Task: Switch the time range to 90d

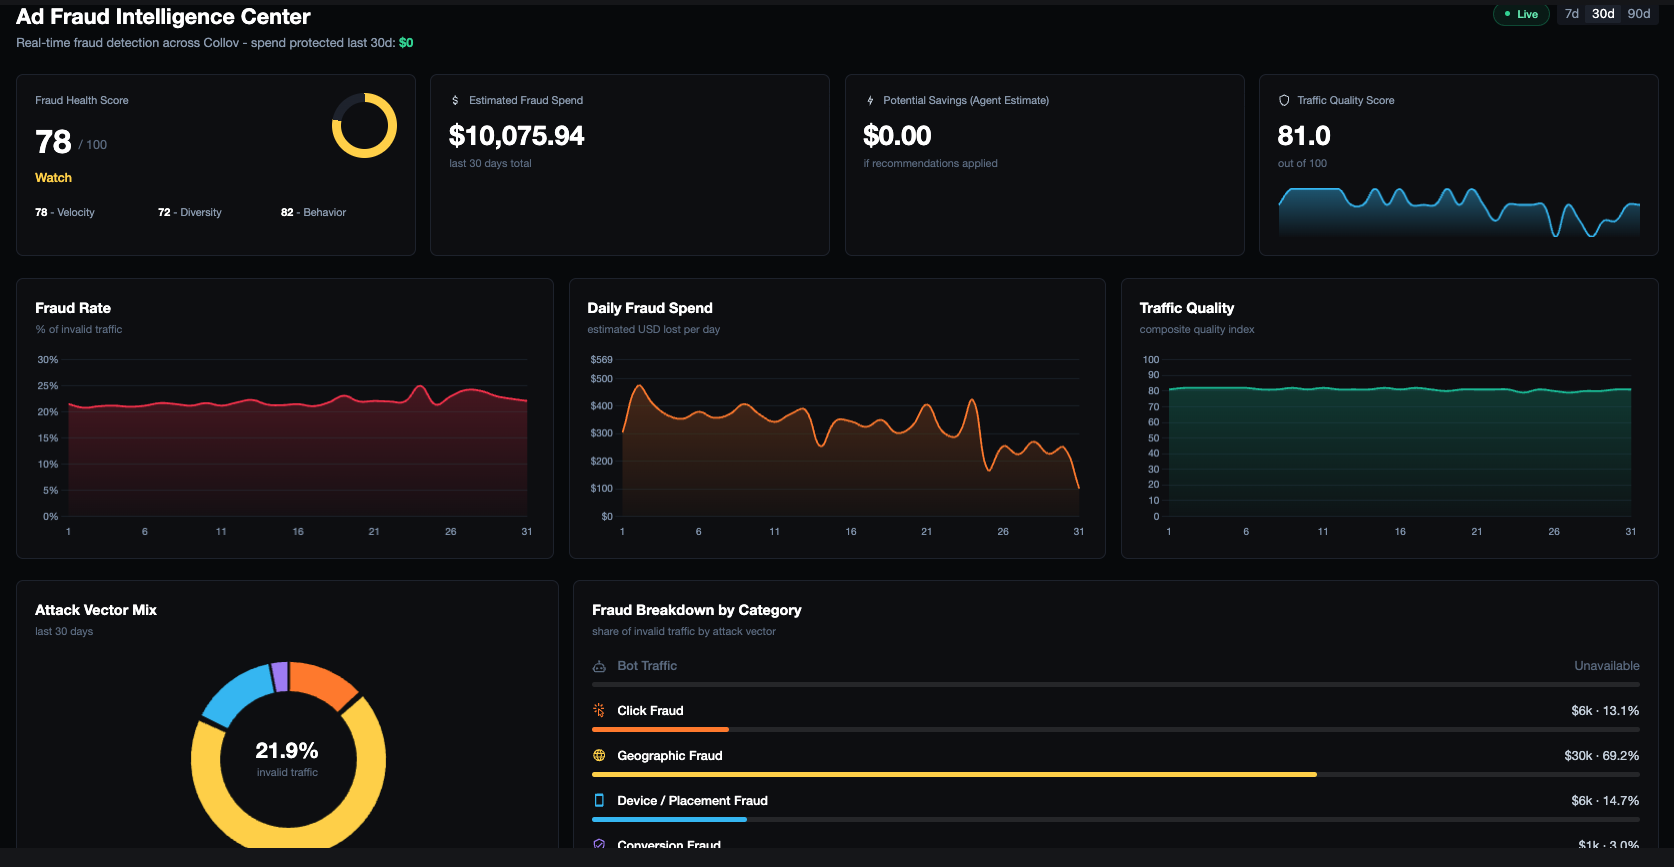Action: pyautogui.click(x=1639, y=14)
